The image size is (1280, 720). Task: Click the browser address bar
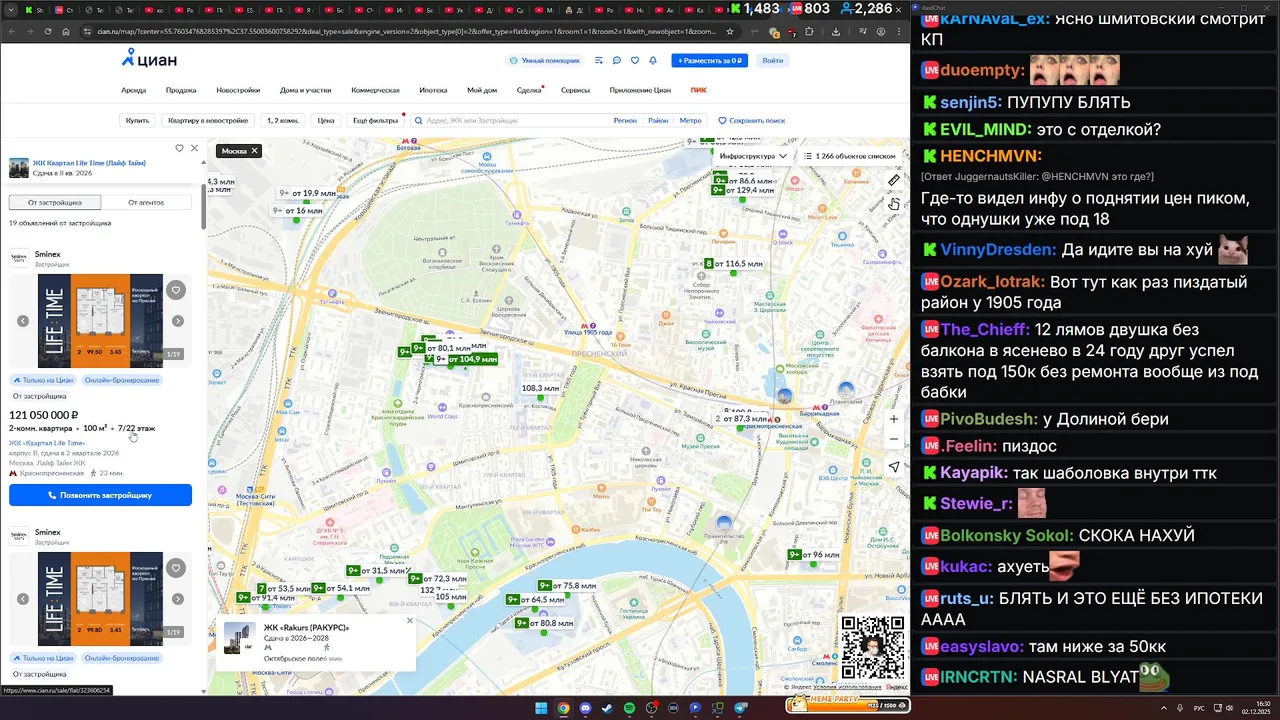[x=410, y=31]
